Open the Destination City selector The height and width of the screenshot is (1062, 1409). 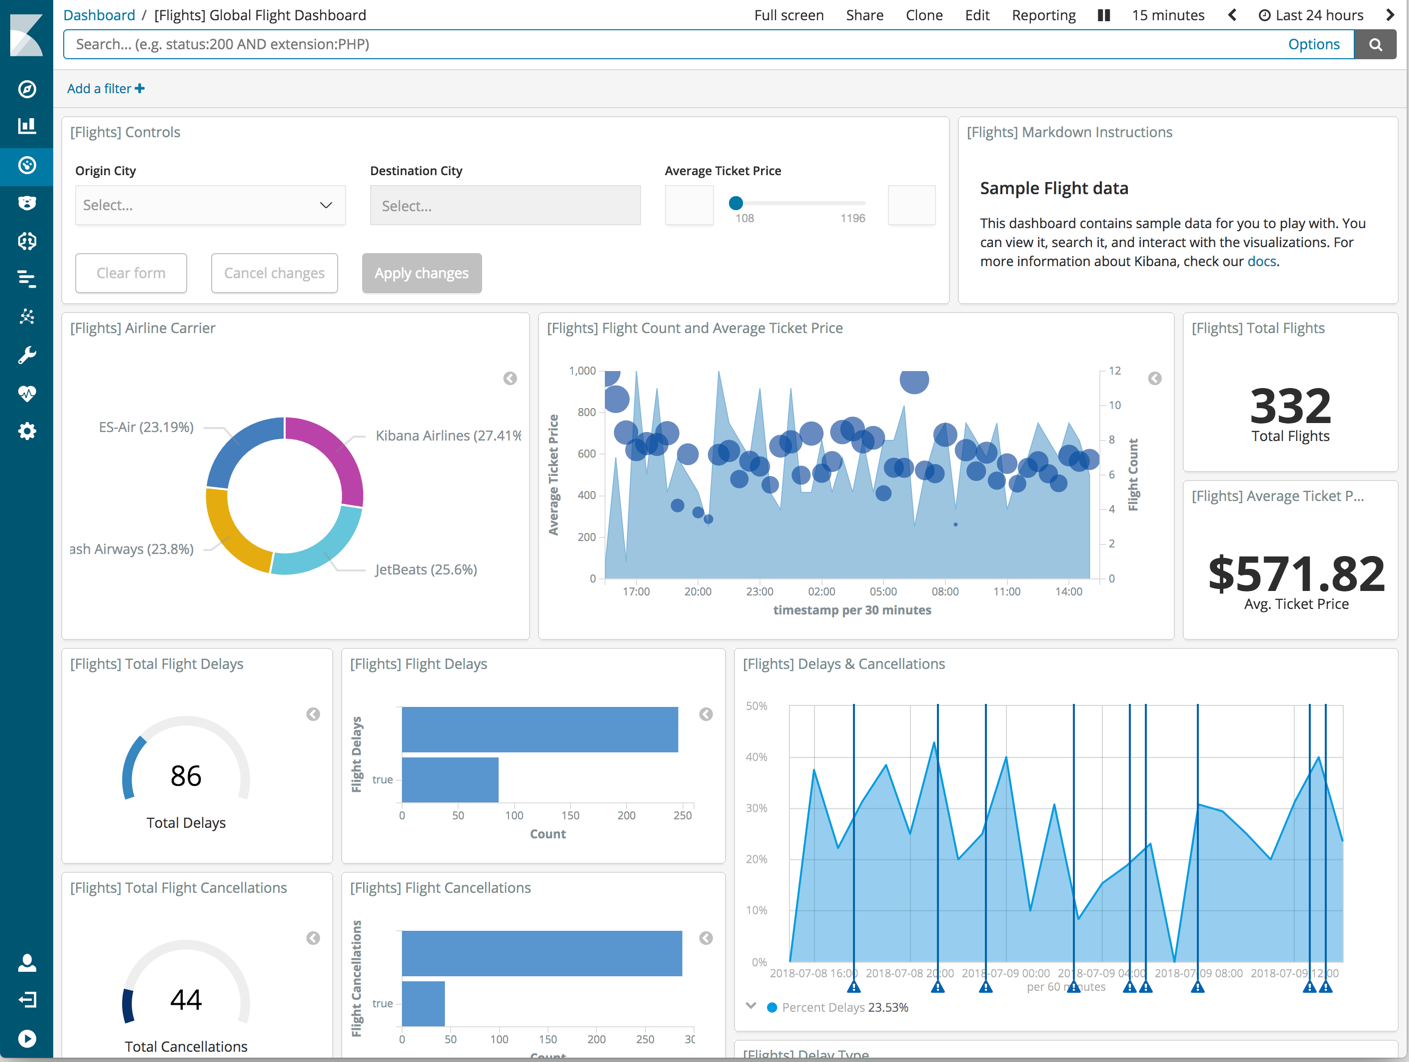coord(505,205)
